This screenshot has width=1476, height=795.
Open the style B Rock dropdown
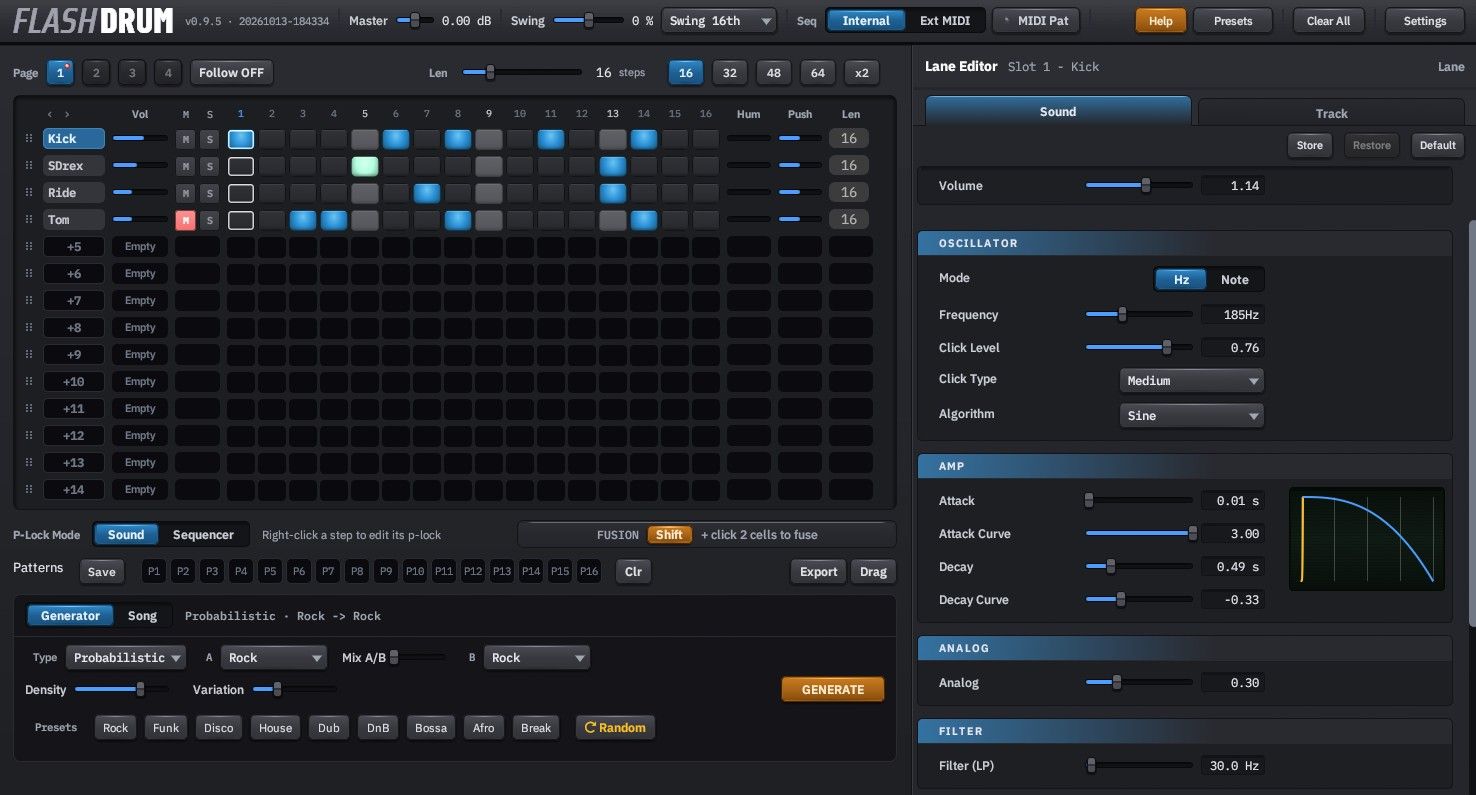click(537, 658)
